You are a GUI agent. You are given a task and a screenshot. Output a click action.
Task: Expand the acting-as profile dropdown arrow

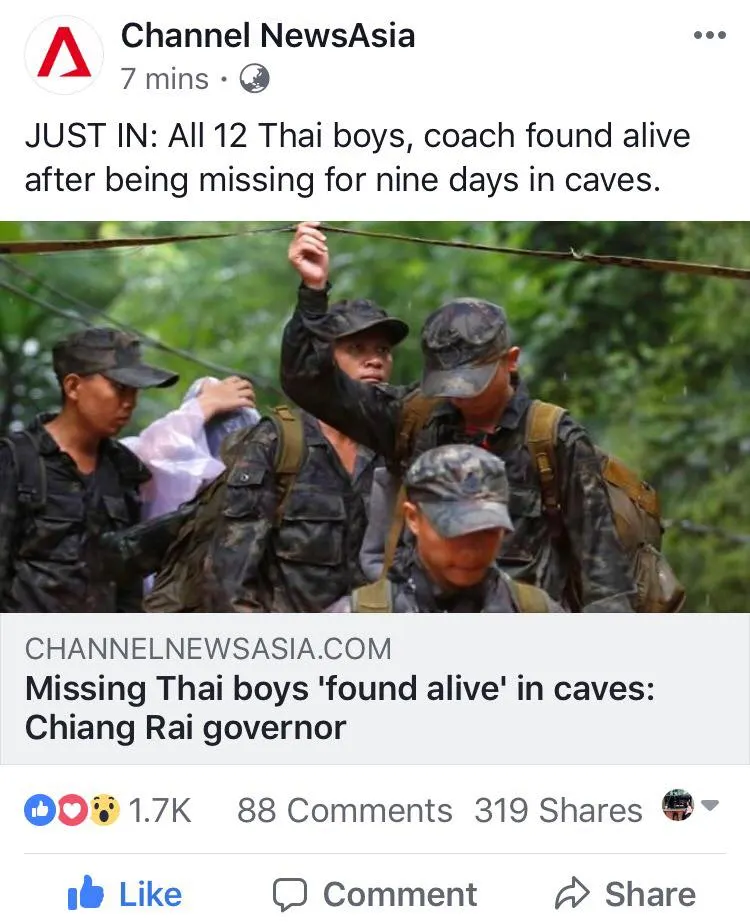(711, 805)
